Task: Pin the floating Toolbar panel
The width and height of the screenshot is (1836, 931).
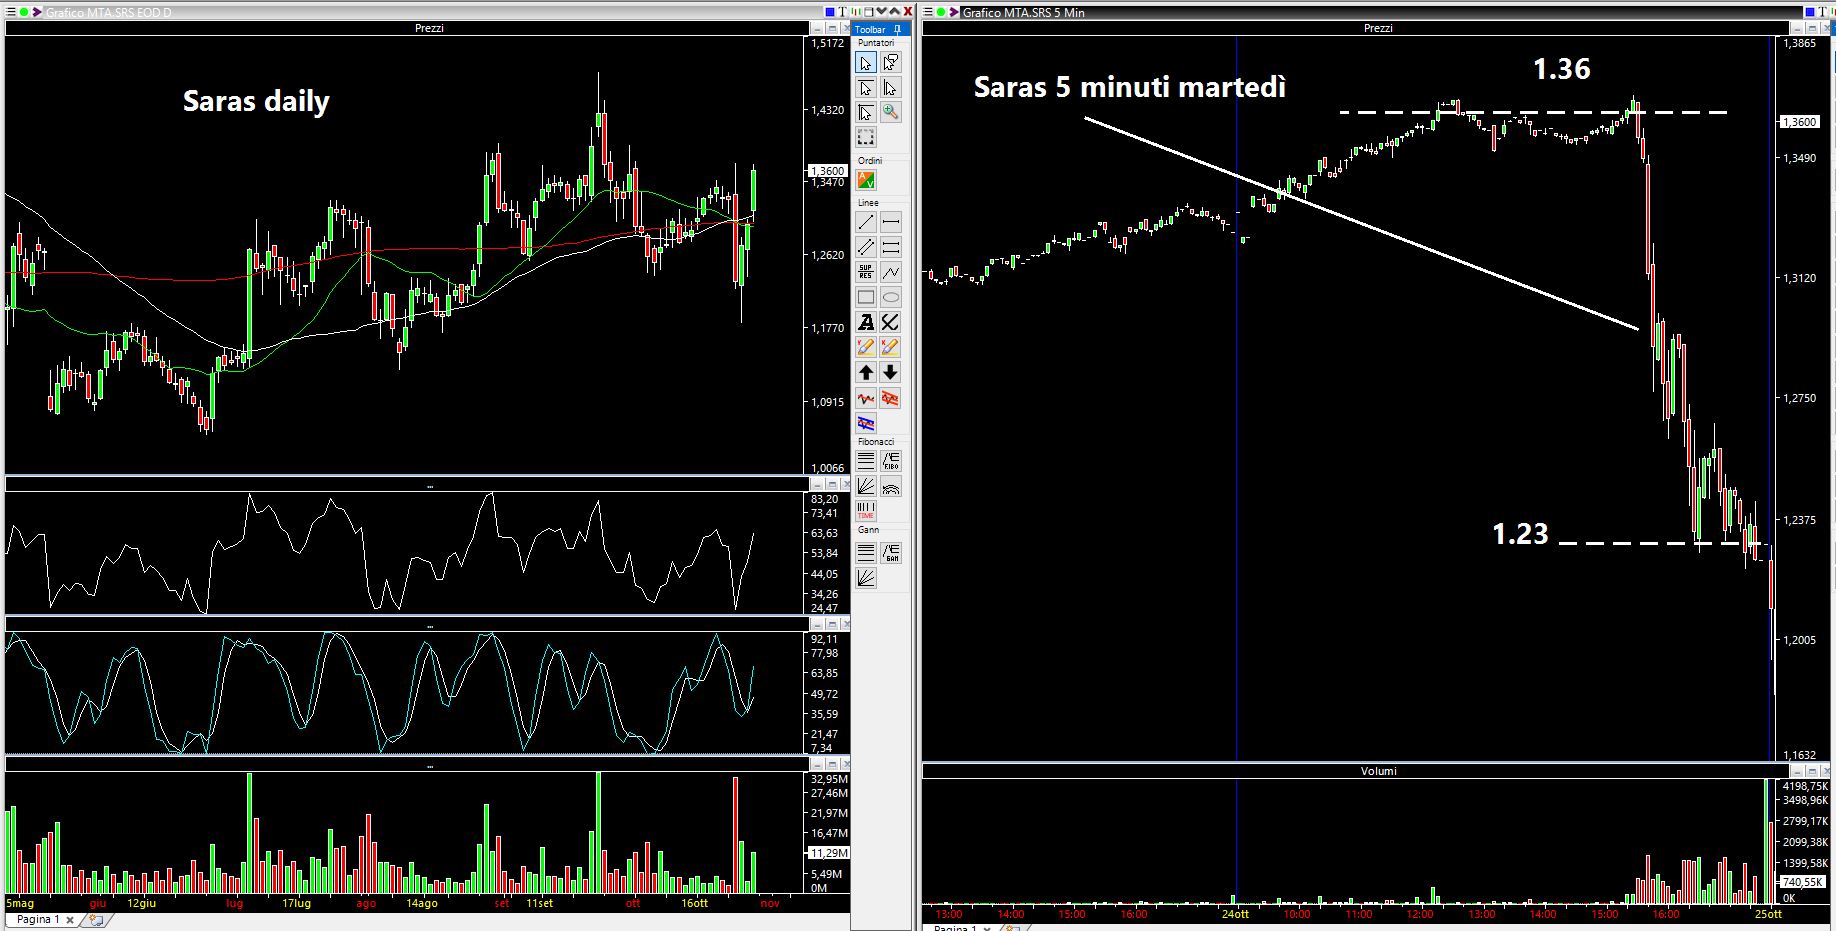Action: tap(897, 29)
